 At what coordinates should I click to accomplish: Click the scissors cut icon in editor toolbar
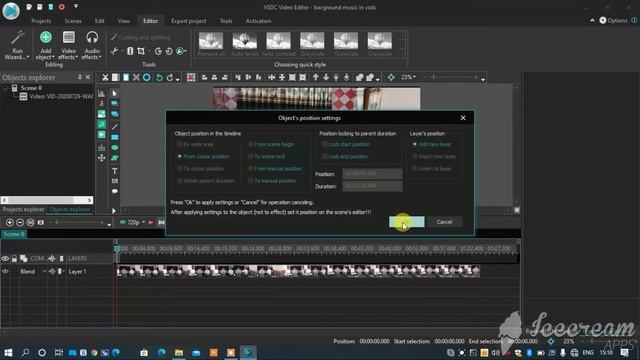(105, 78)
